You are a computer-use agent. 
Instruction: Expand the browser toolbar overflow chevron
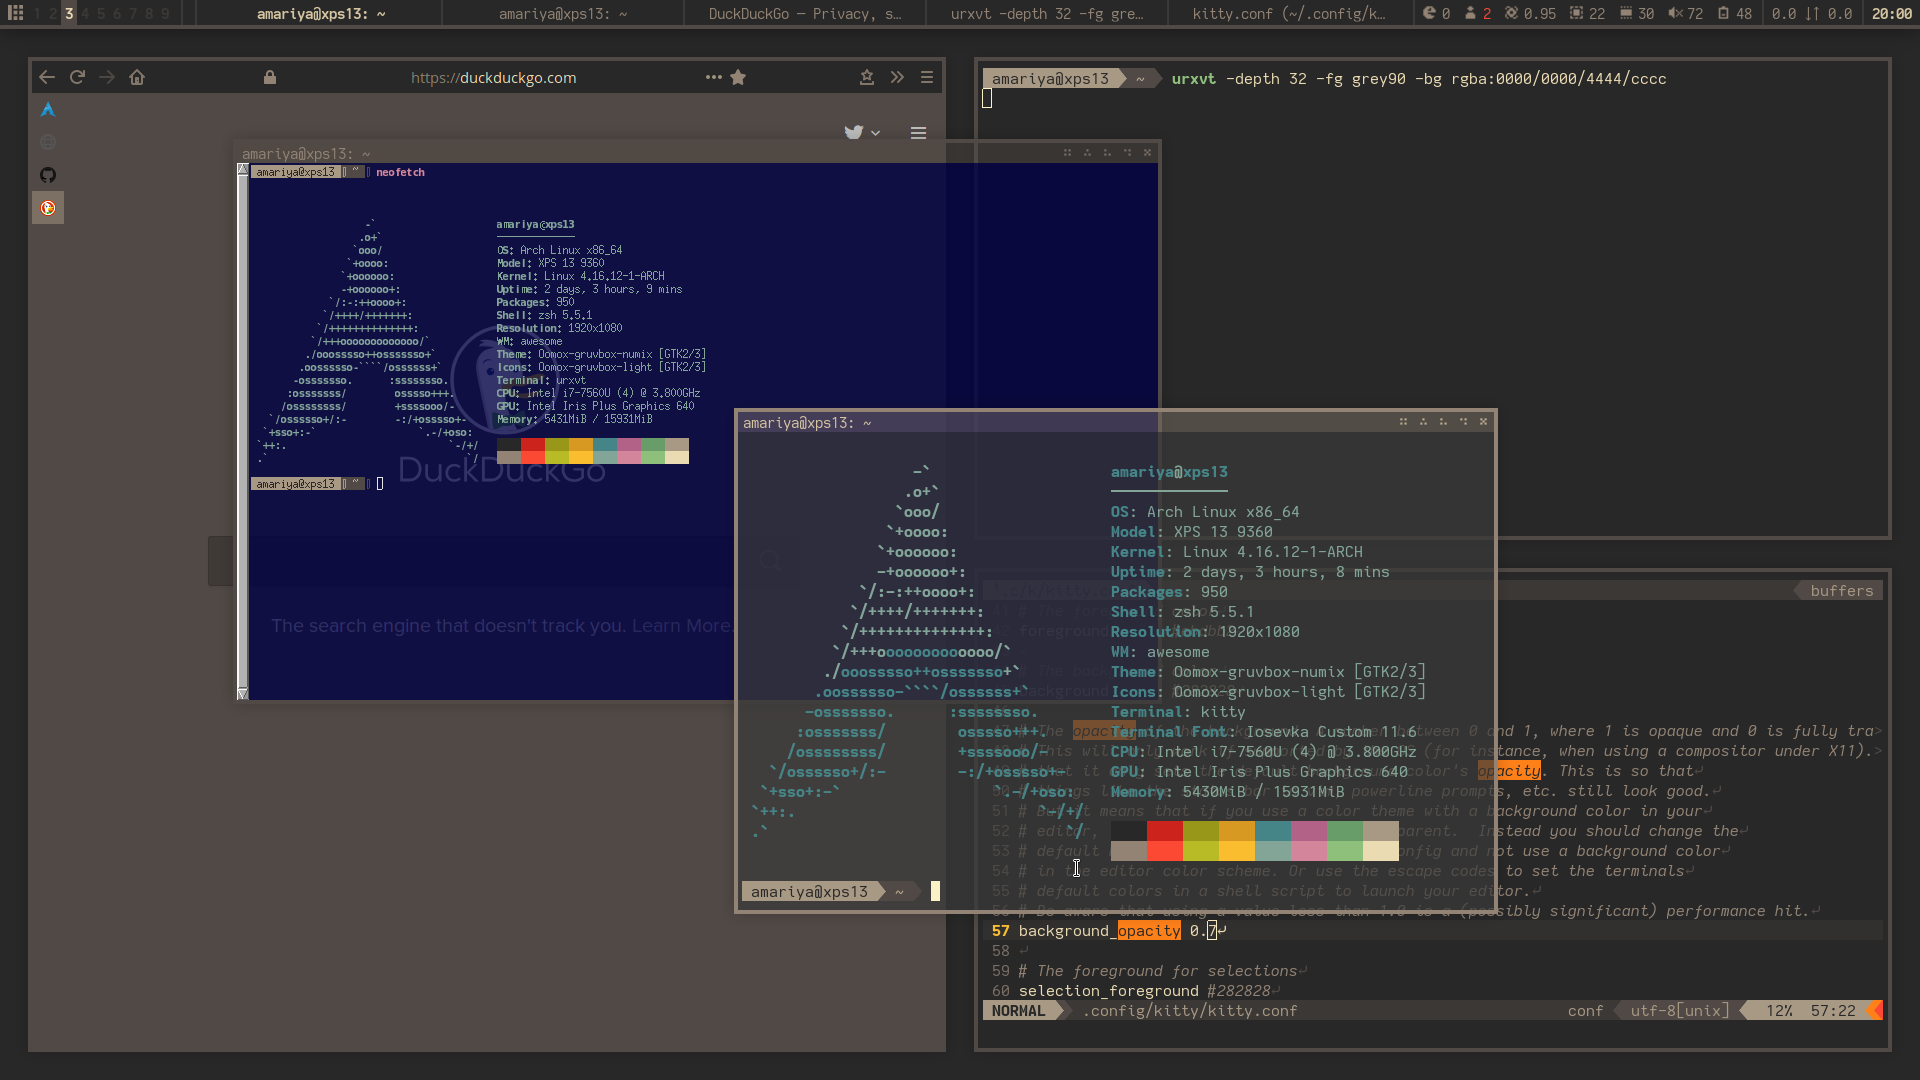click(897, 77)
